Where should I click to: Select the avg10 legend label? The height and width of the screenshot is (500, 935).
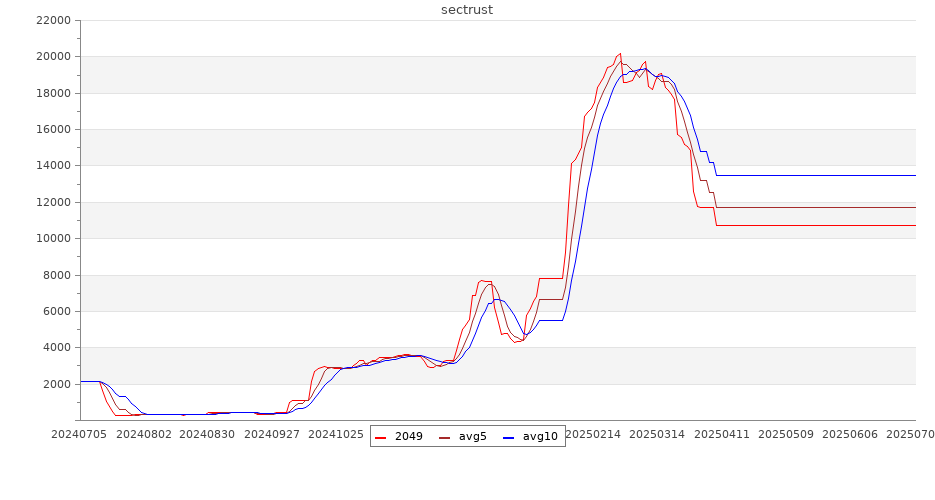tap(540, 437)
